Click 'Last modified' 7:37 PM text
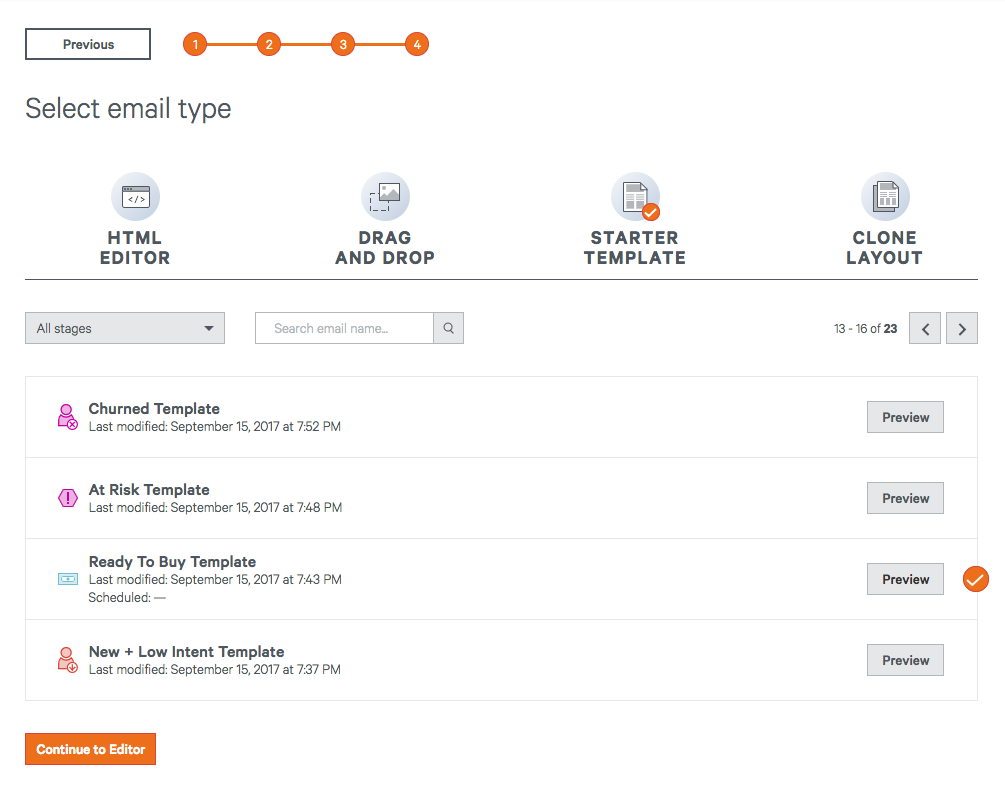 215,669
